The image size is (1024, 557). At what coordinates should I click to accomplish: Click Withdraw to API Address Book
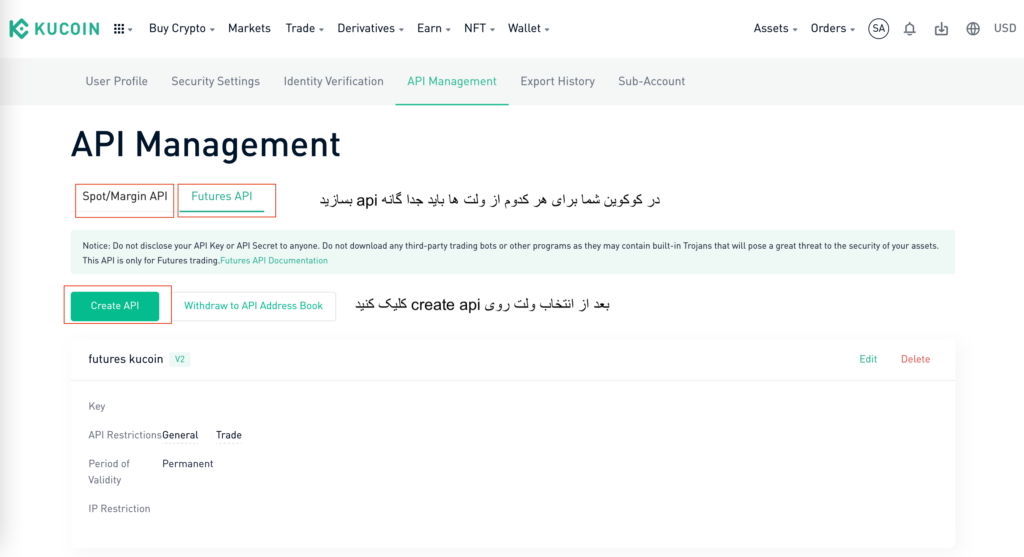253,306
